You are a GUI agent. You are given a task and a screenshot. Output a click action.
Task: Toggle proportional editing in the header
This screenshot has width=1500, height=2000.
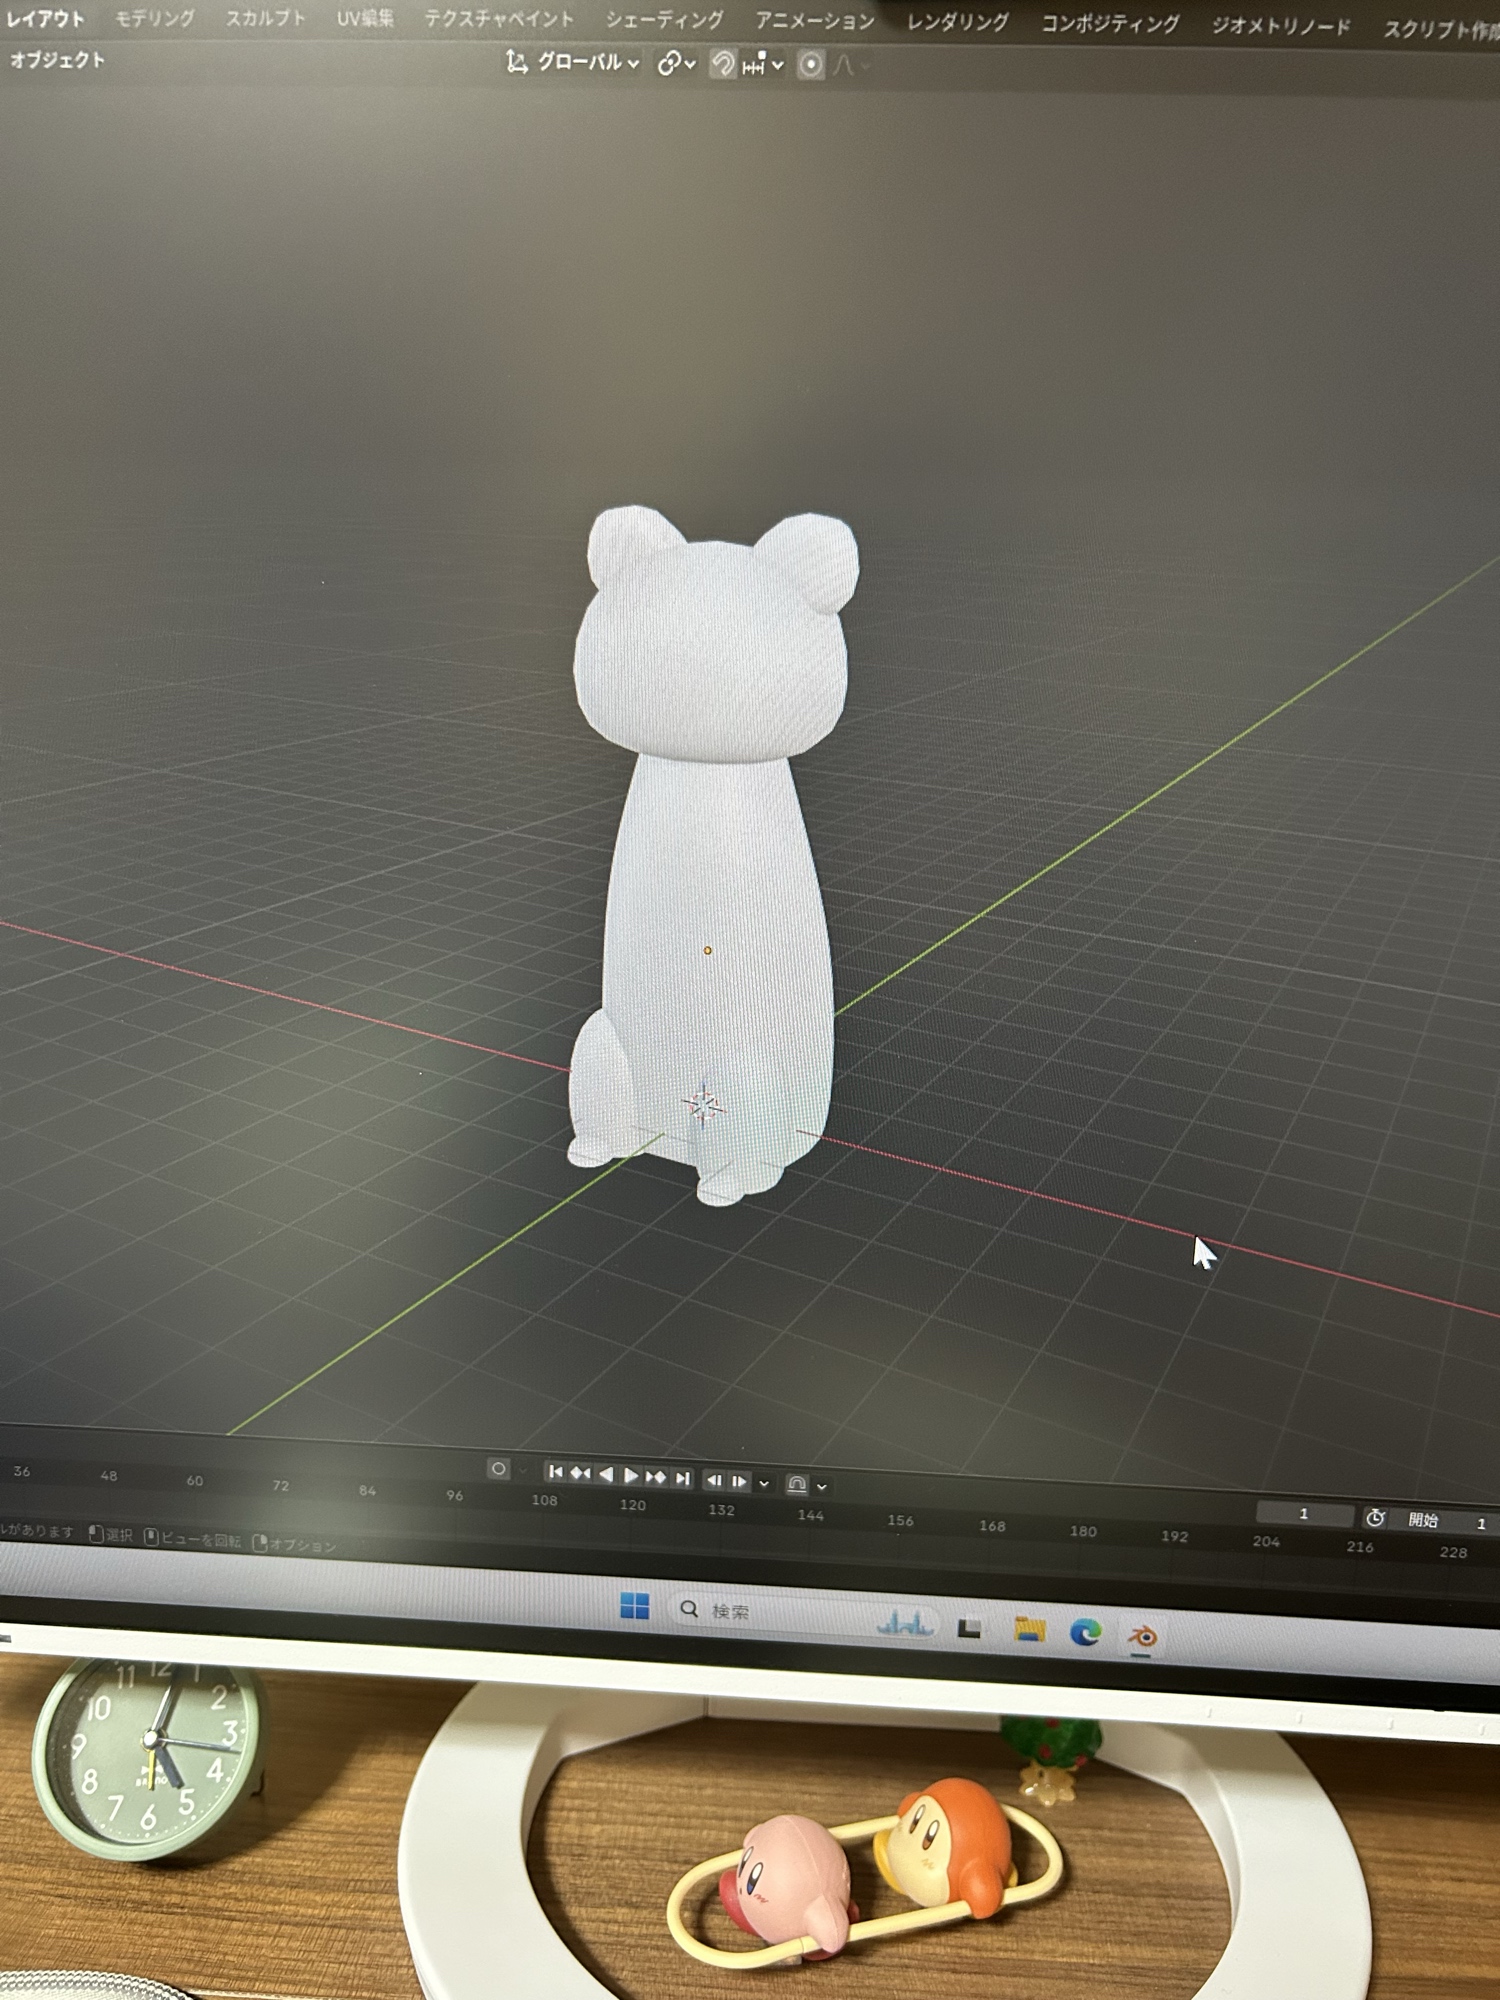811,66
